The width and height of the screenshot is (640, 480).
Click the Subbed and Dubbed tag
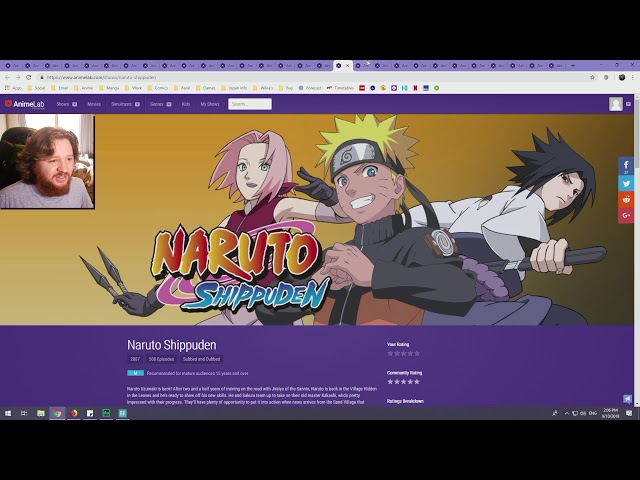[201, 359]
